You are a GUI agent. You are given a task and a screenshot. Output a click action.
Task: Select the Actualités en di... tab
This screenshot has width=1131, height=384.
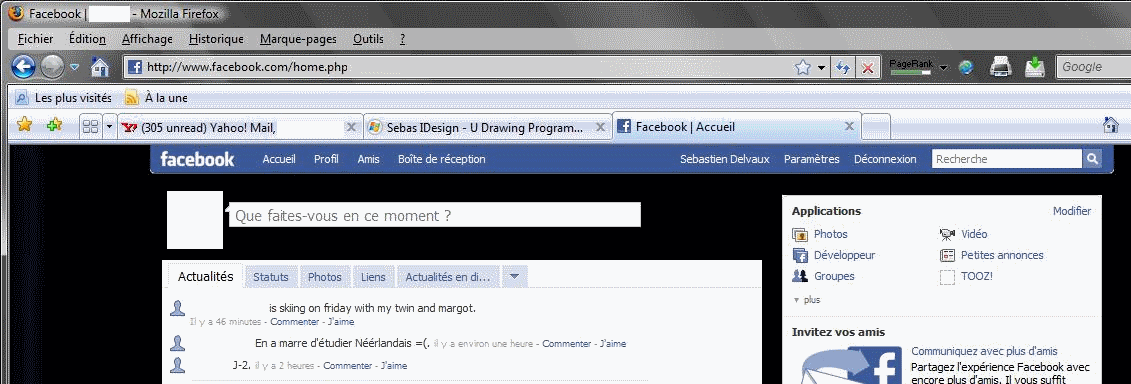(x=447, y=276)
